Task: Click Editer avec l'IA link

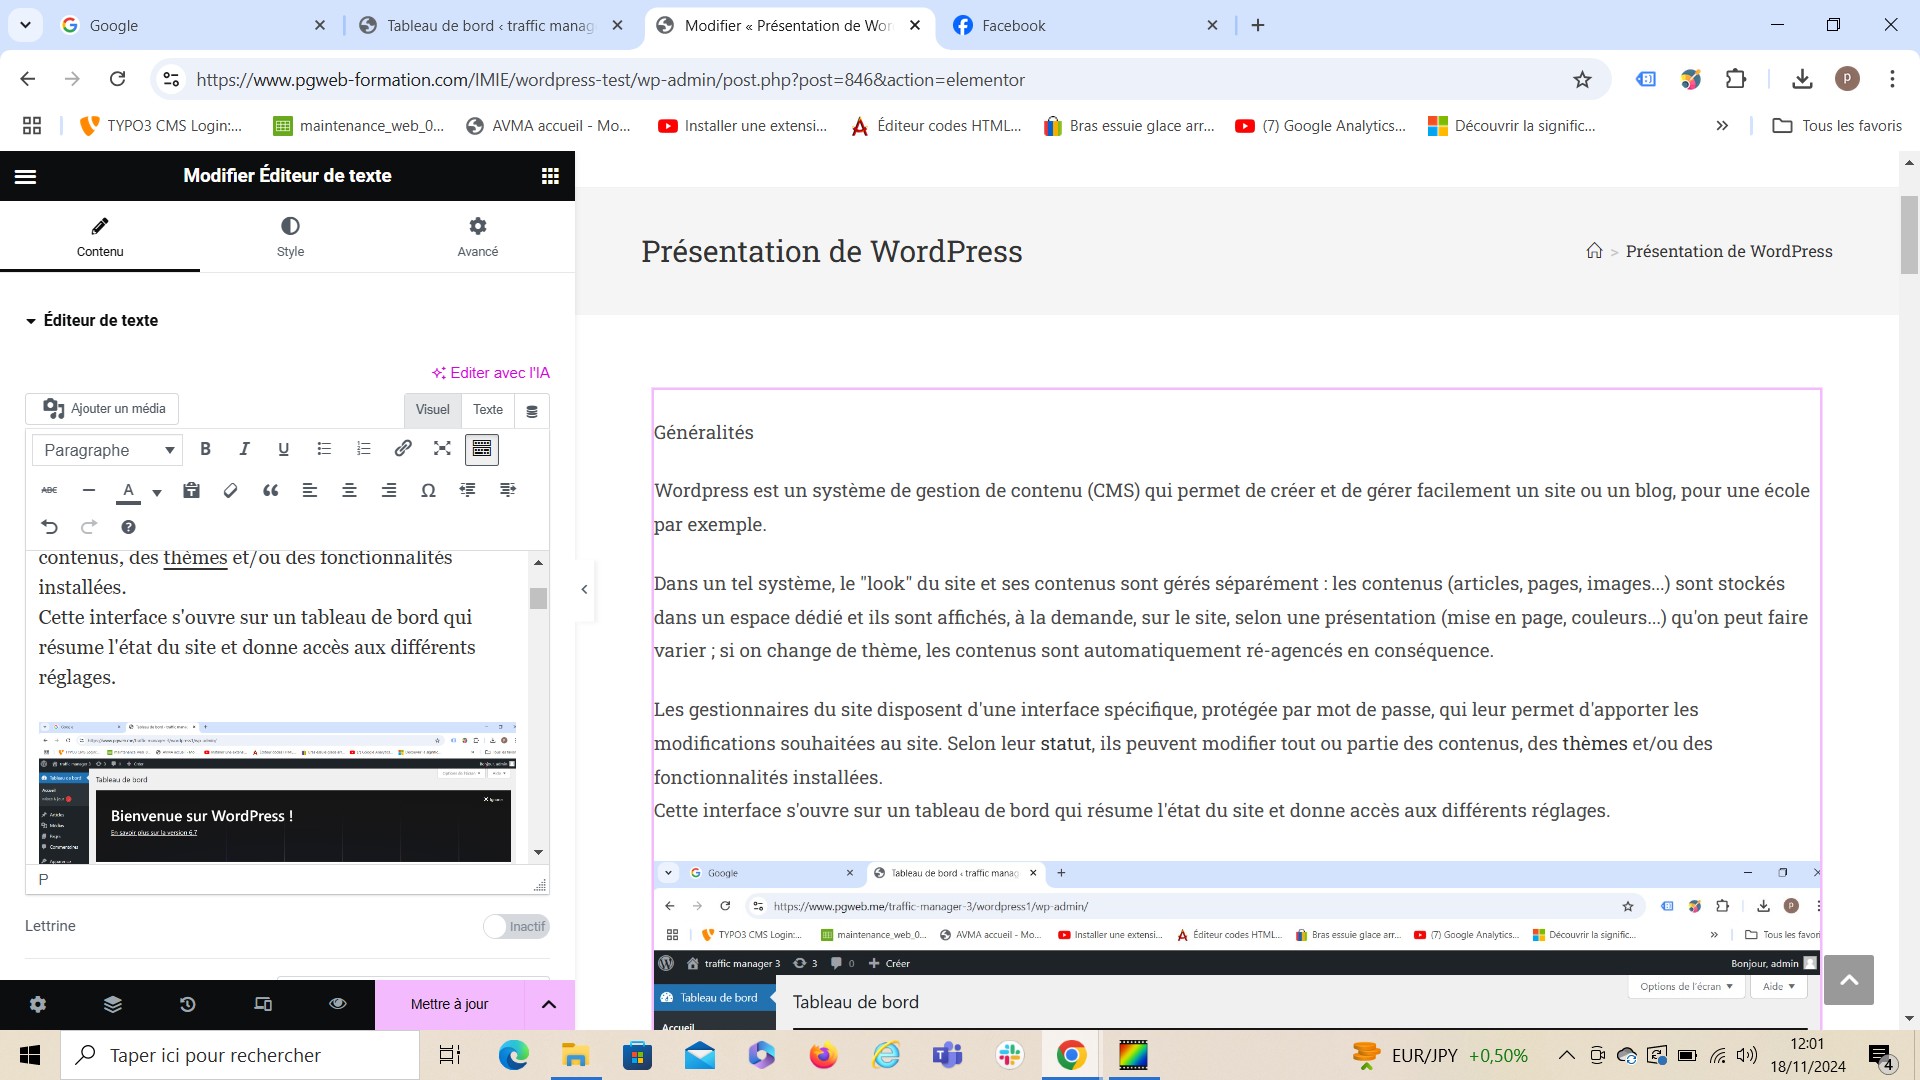Action: 491,373
